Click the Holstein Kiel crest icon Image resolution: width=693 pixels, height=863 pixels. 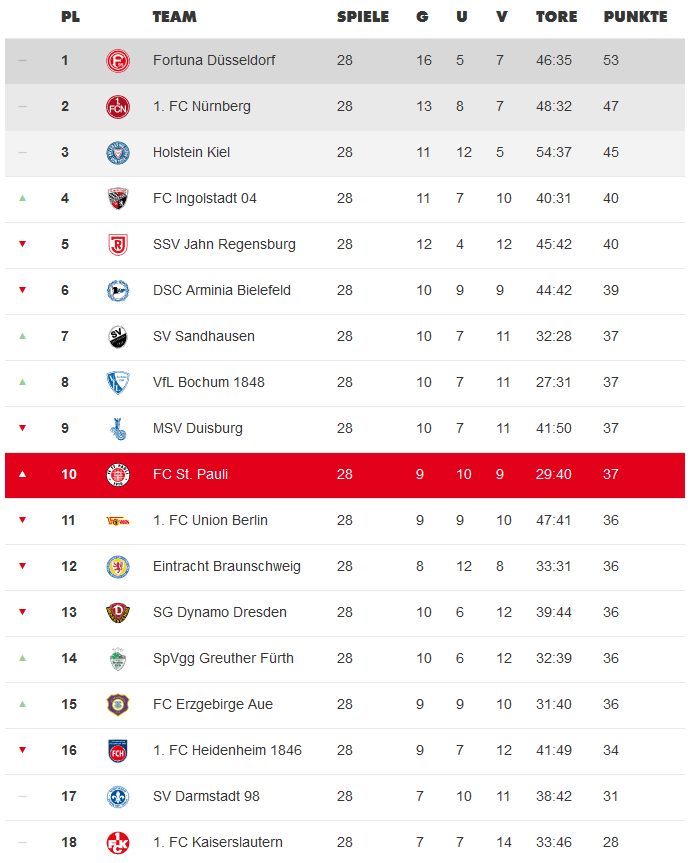click(x=118, y=153)
